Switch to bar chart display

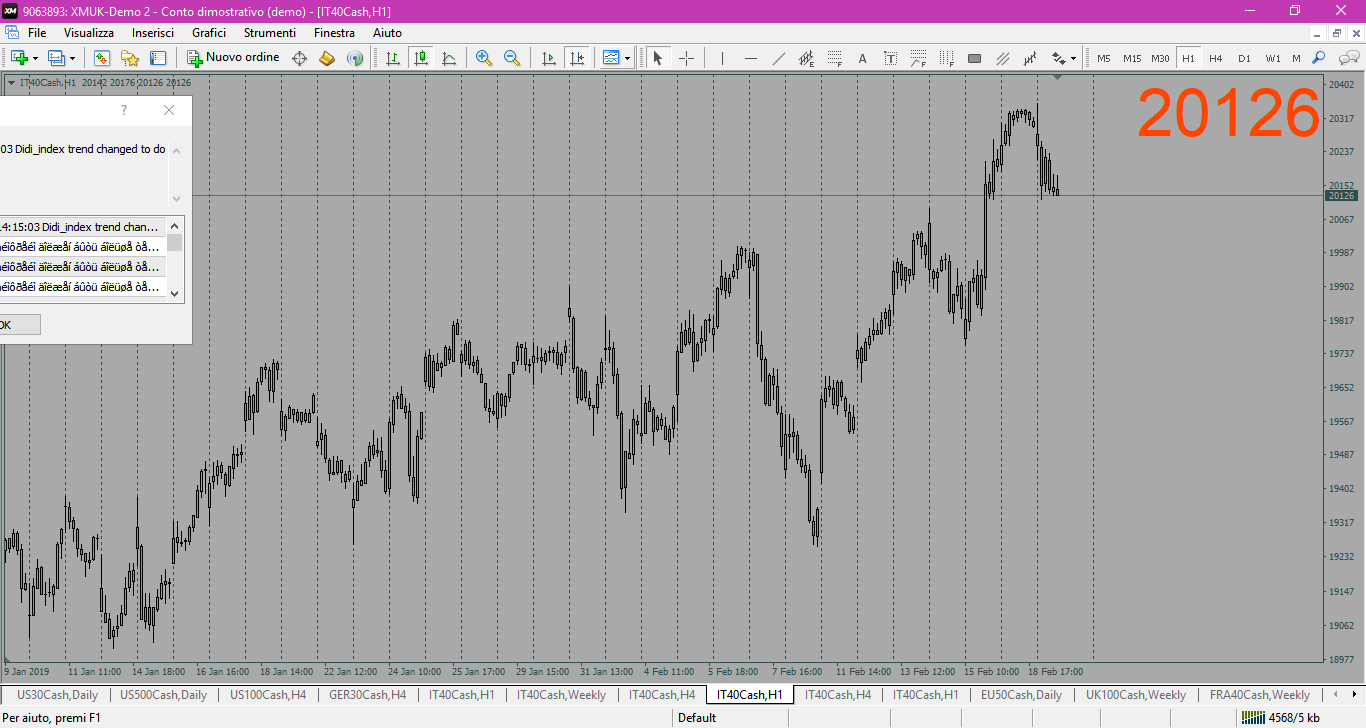click(393, 58)
